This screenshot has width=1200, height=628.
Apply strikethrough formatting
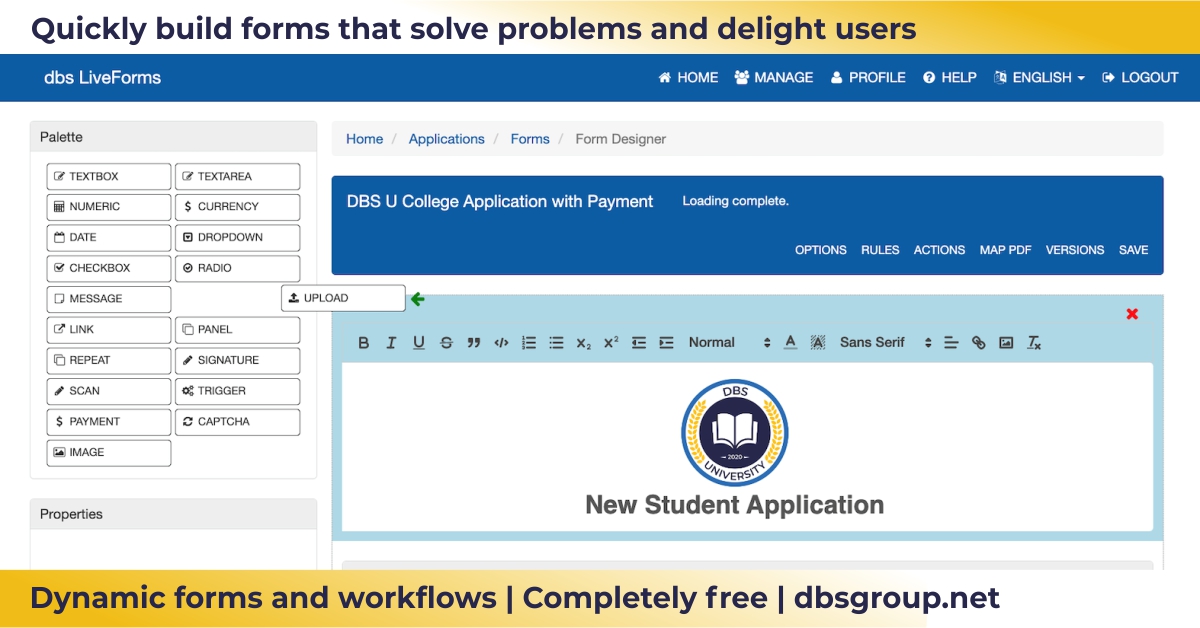(x=446, y=343)
